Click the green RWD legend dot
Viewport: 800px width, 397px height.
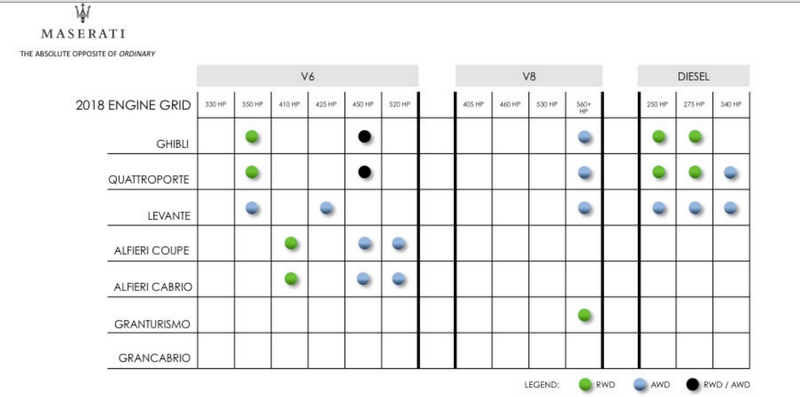coord(586,384)
